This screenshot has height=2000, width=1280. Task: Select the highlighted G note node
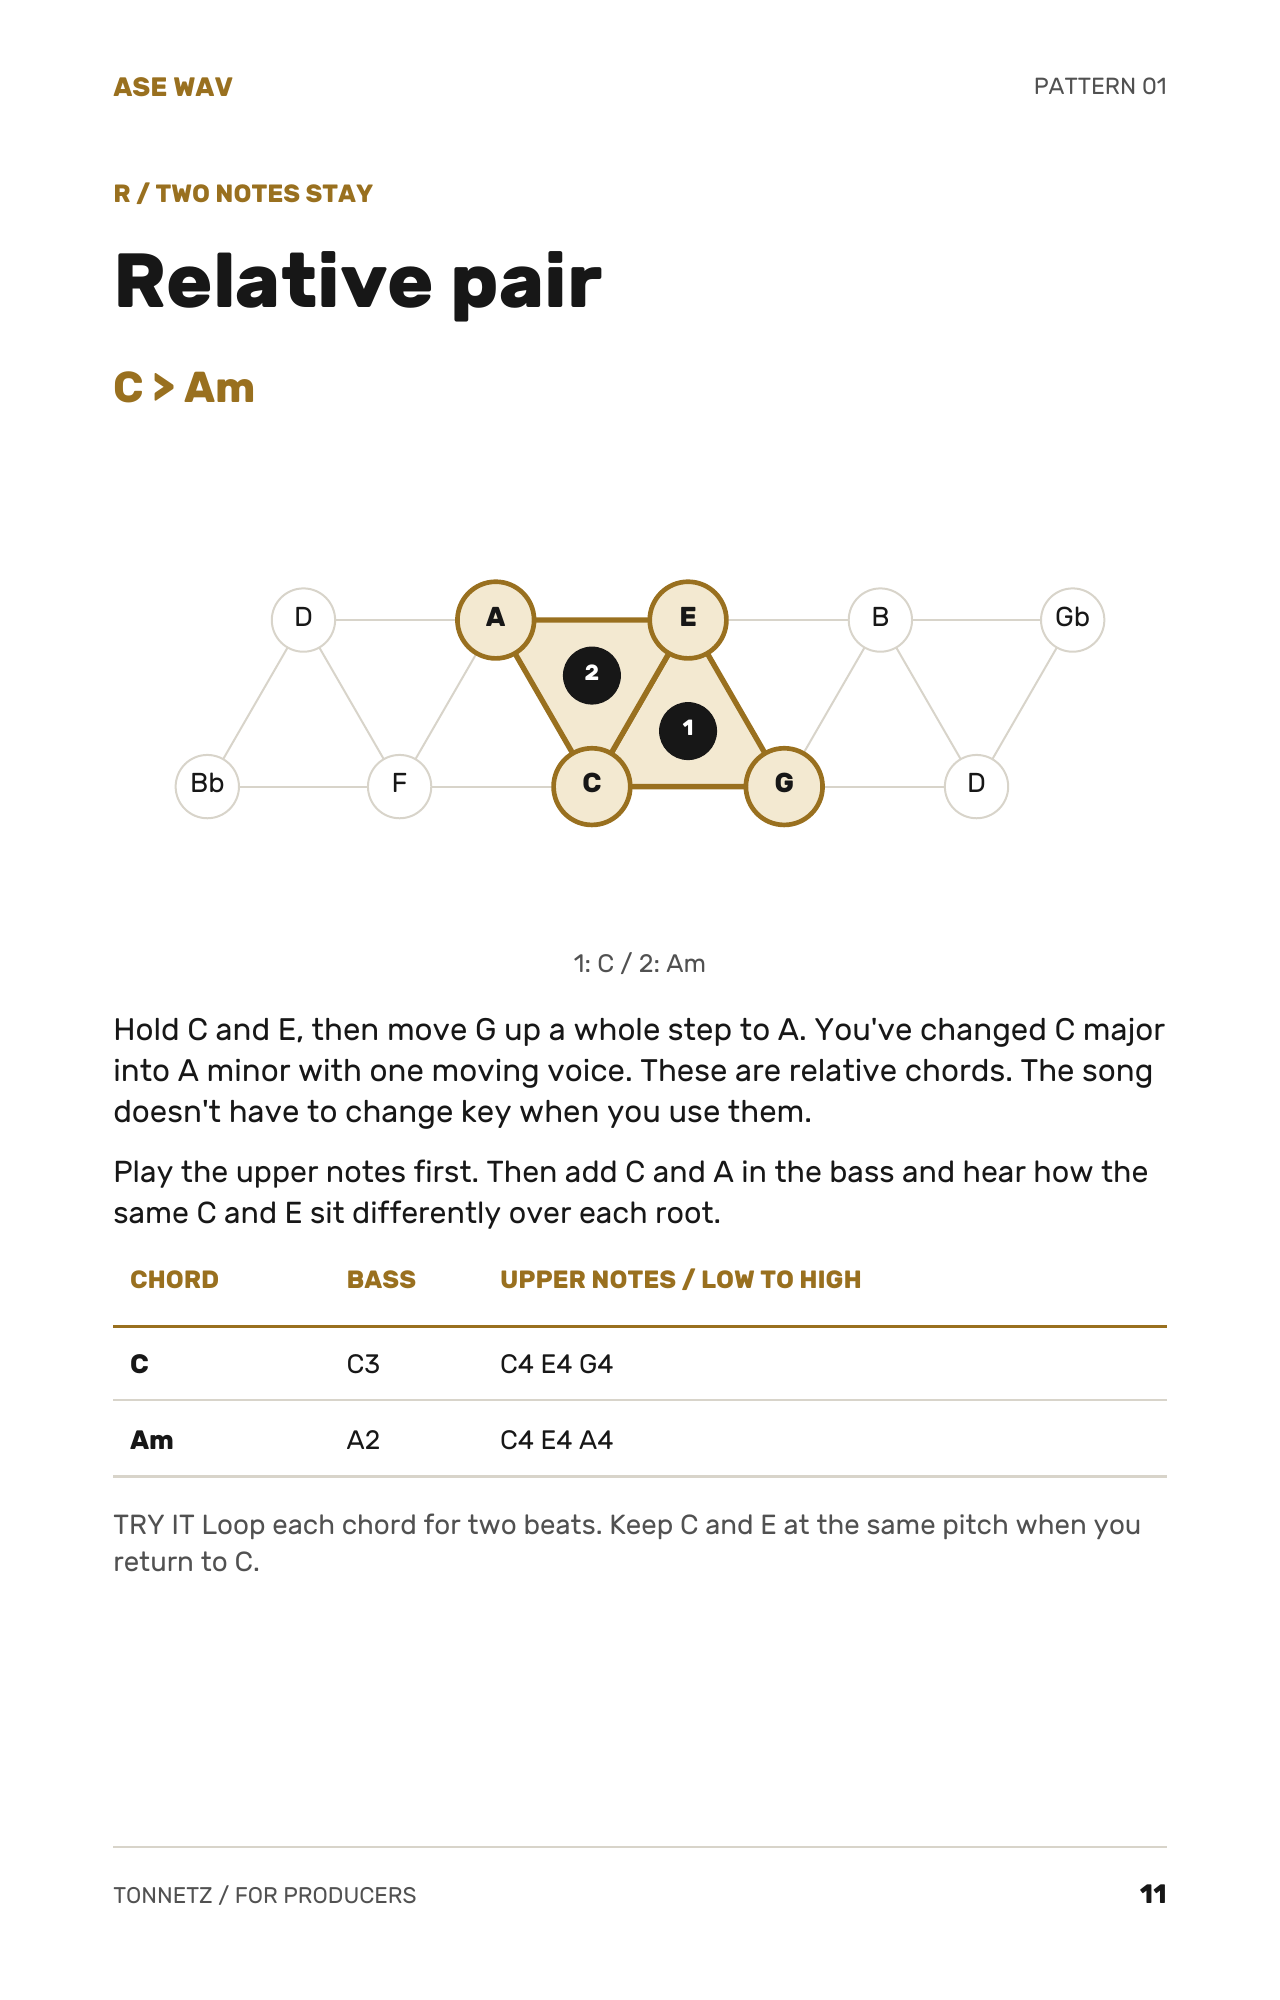784,786
